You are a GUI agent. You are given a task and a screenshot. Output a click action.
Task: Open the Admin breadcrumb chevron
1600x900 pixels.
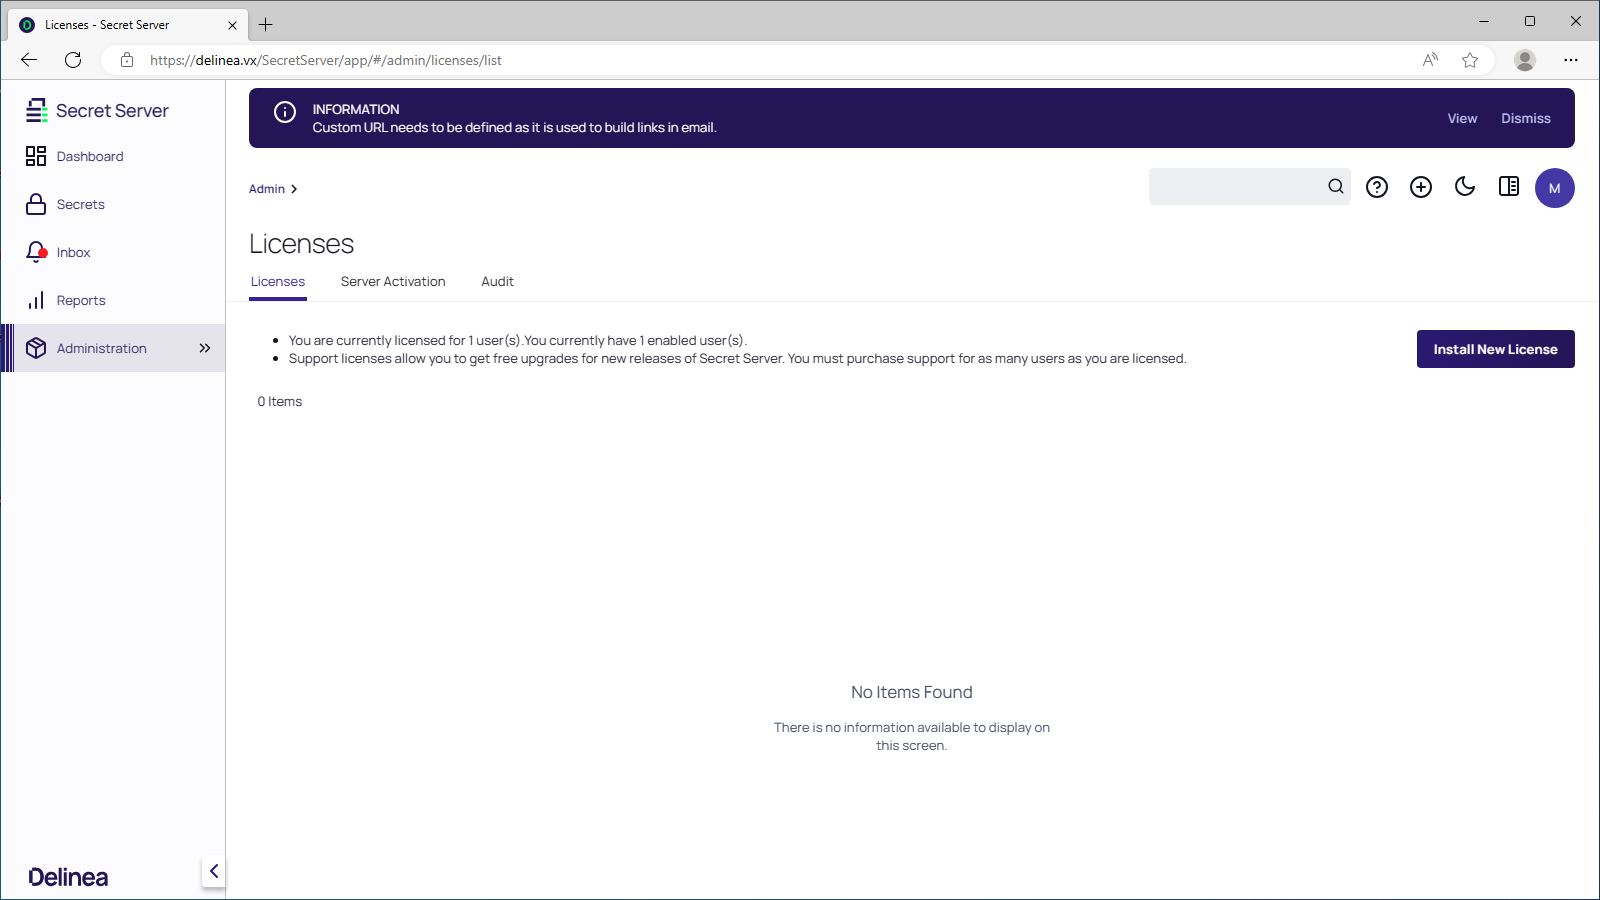click(294, 188)
